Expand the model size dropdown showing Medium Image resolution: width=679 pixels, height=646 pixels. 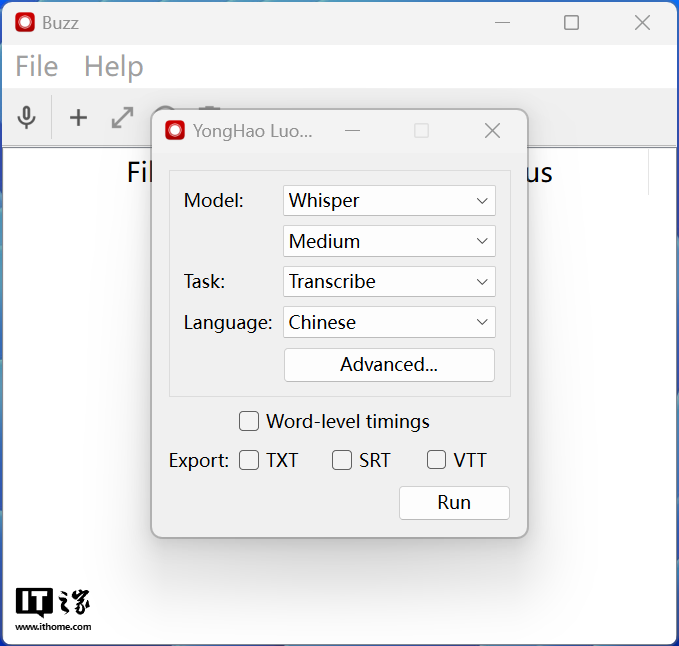click(x=389, y=241)
